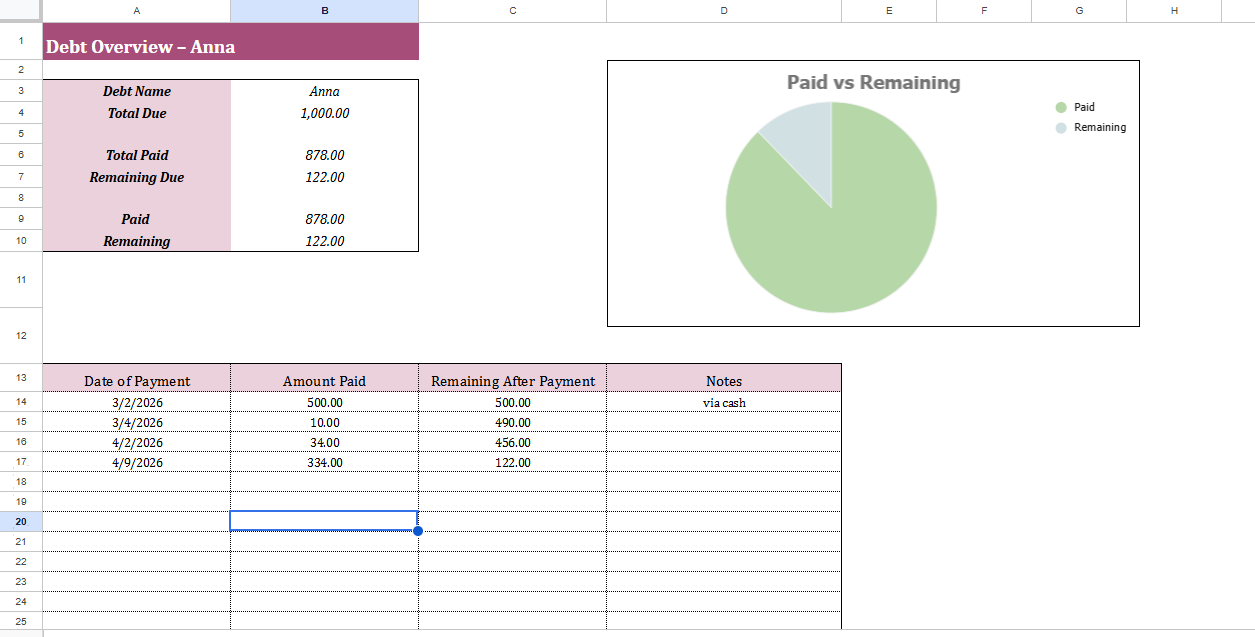The height and width of the screenshot is (637, 1255).
Task: Click the Paid vs Remaining chart title
Action: (873, 83)
